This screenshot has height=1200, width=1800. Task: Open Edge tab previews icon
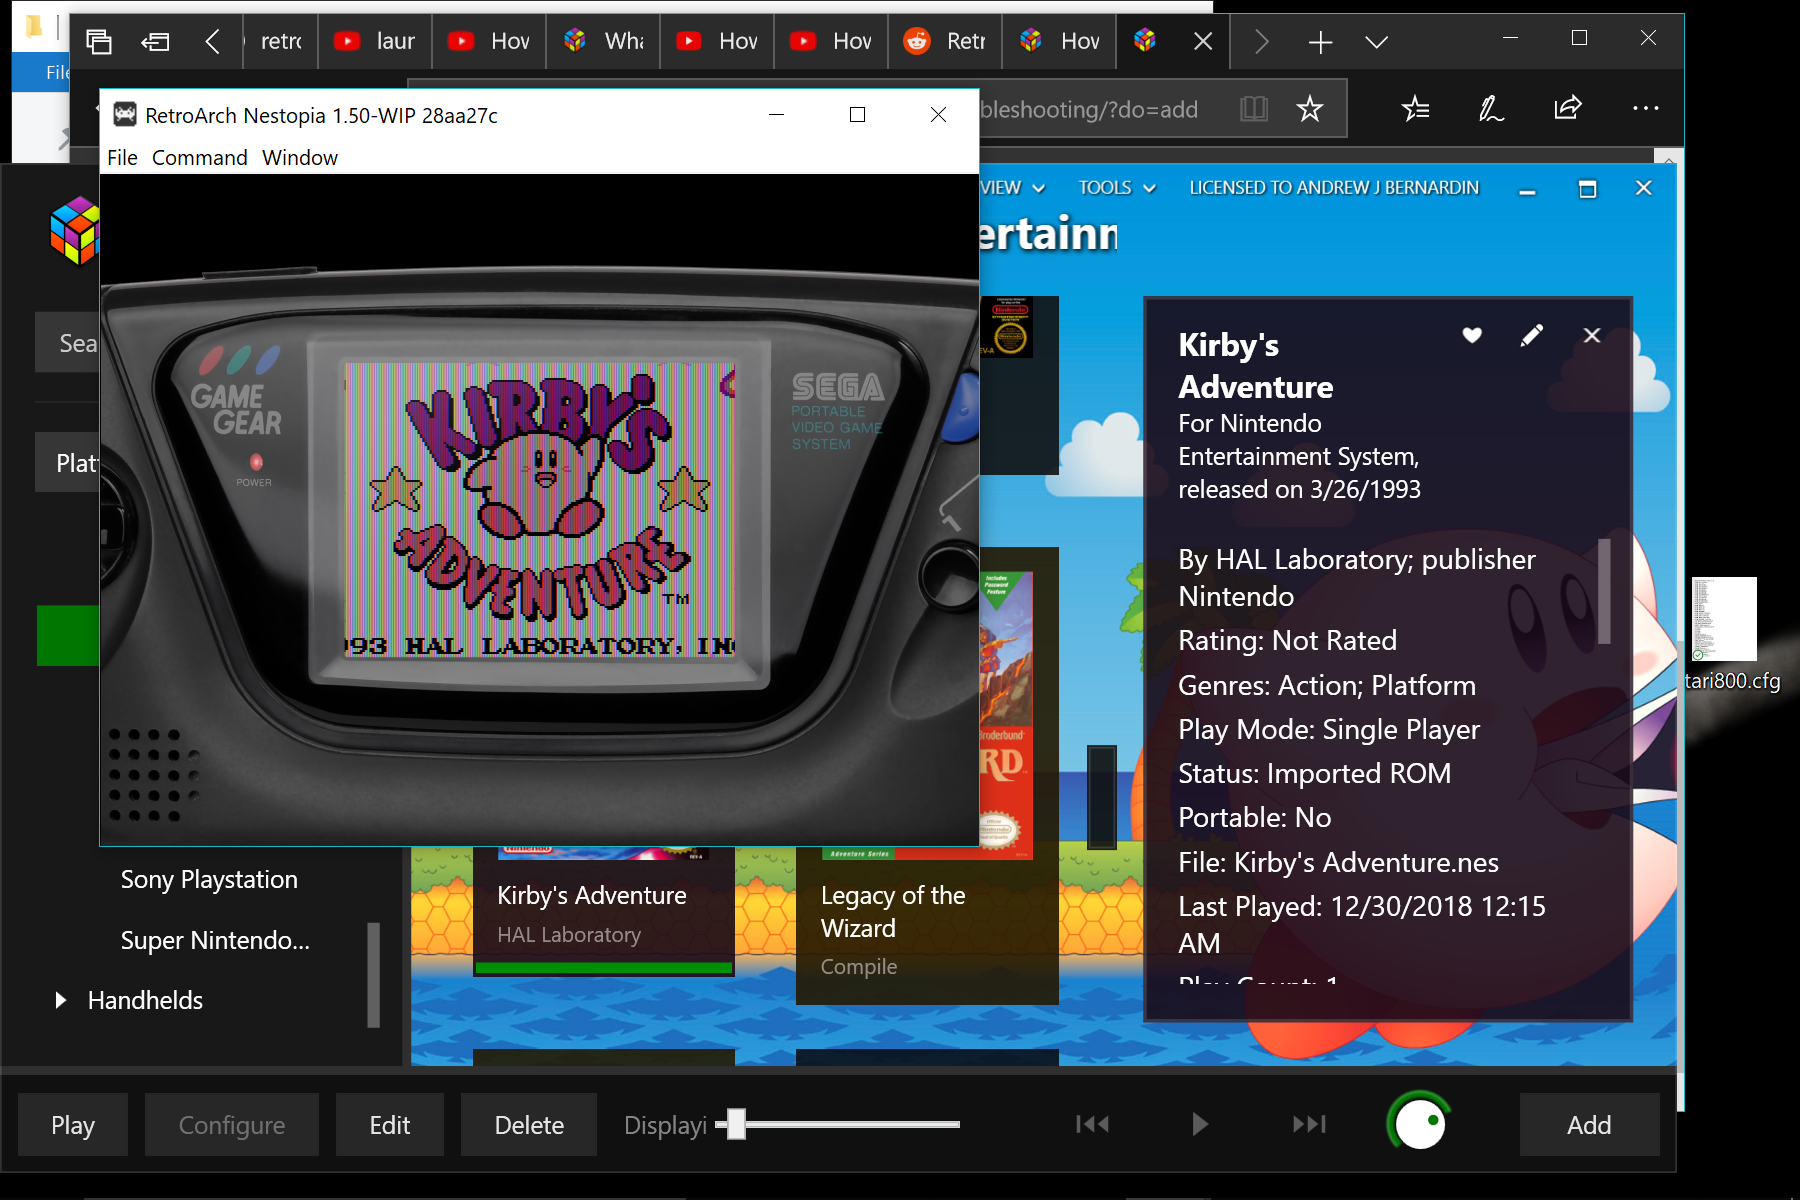[98, 41]
